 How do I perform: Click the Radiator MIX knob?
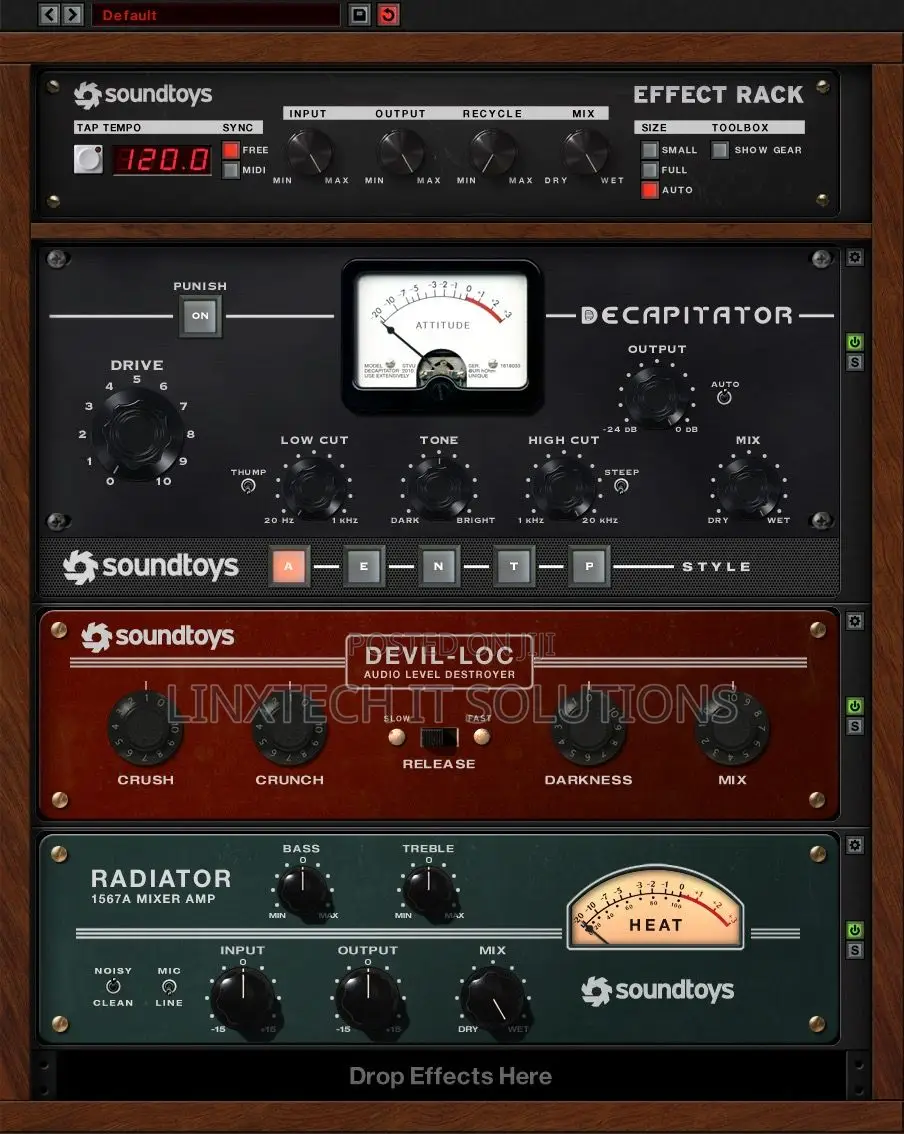[493, 1000]
